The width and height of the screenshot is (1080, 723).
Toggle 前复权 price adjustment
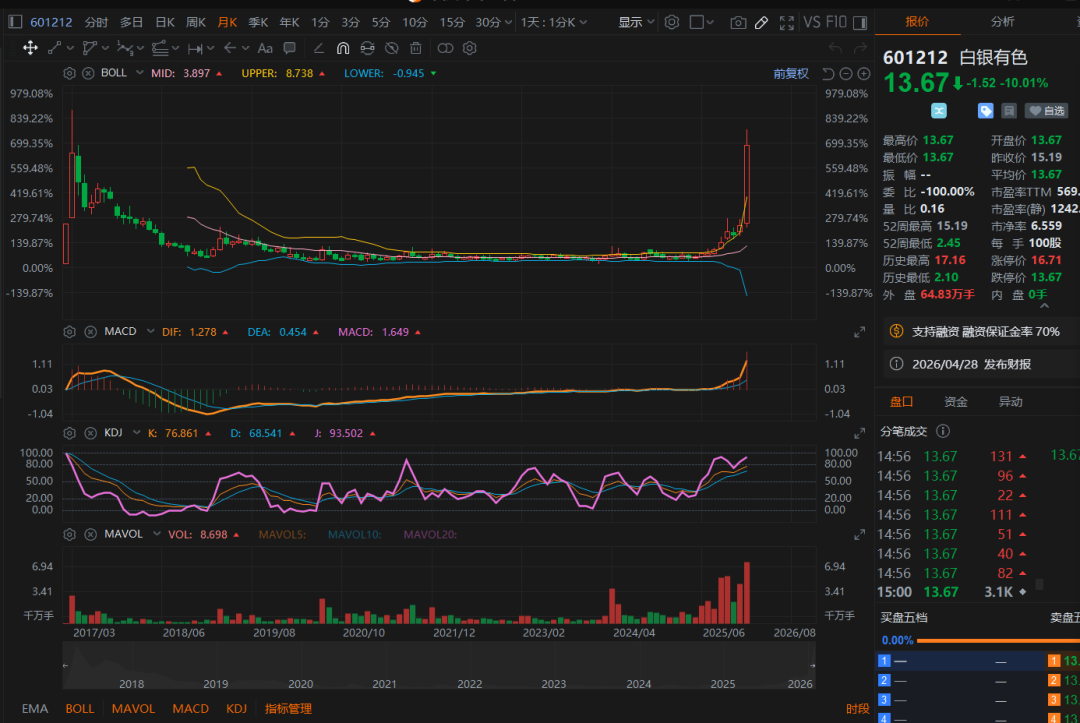[x=791, y=74]
